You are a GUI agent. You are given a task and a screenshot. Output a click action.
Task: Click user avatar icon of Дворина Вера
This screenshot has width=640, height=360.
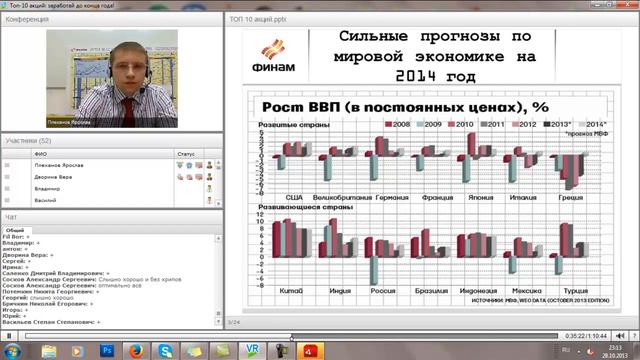click(209, 177)
